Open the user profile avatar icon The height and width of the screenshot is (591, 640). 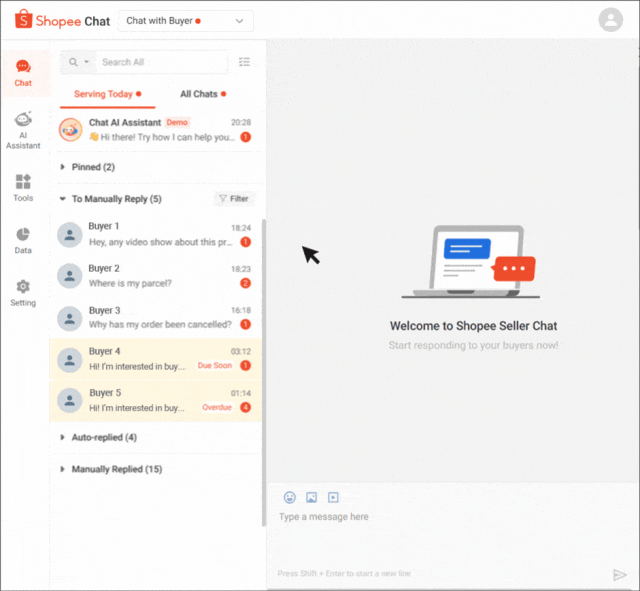coord(610,20)
